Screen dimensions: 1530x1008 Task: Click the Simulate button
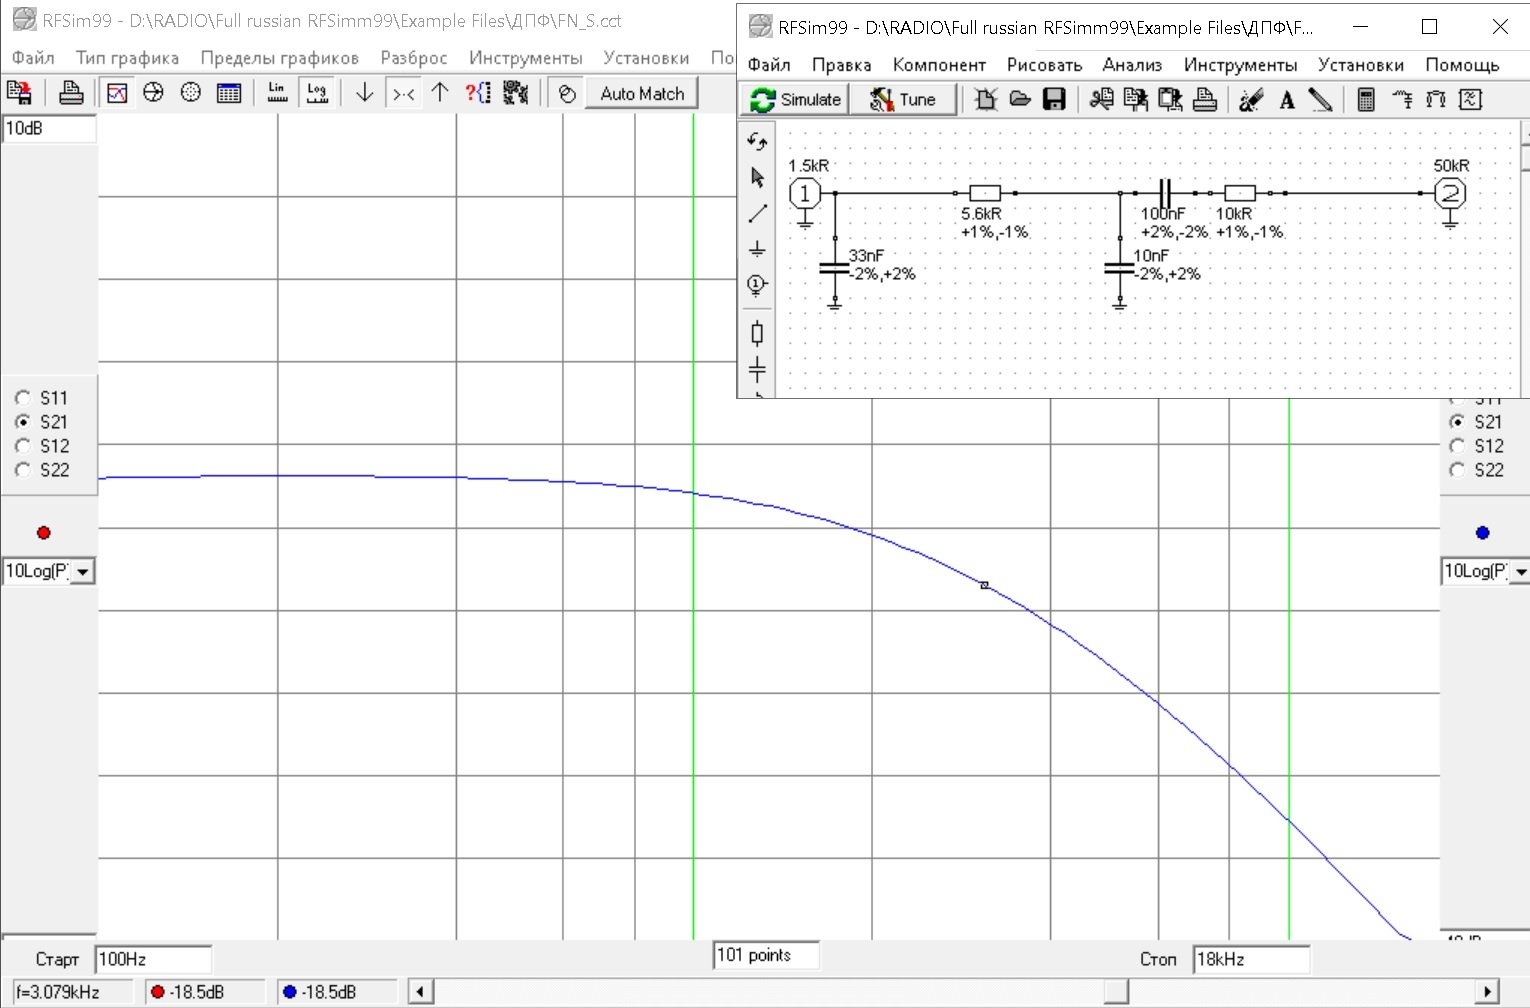pos(796,100)
